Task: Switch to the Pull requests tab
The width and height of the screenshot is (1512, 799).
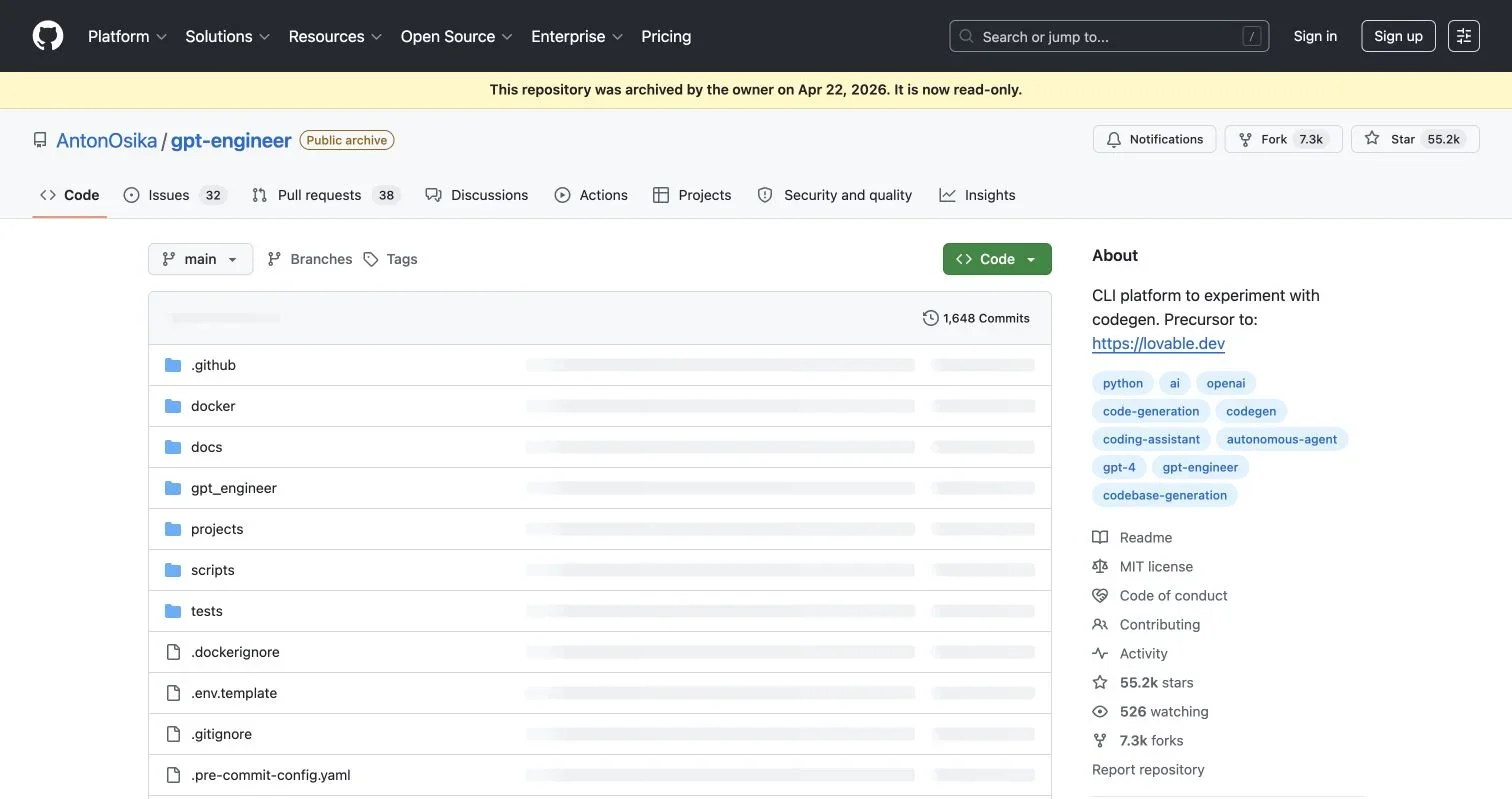Action: click(x=326, y=195)
